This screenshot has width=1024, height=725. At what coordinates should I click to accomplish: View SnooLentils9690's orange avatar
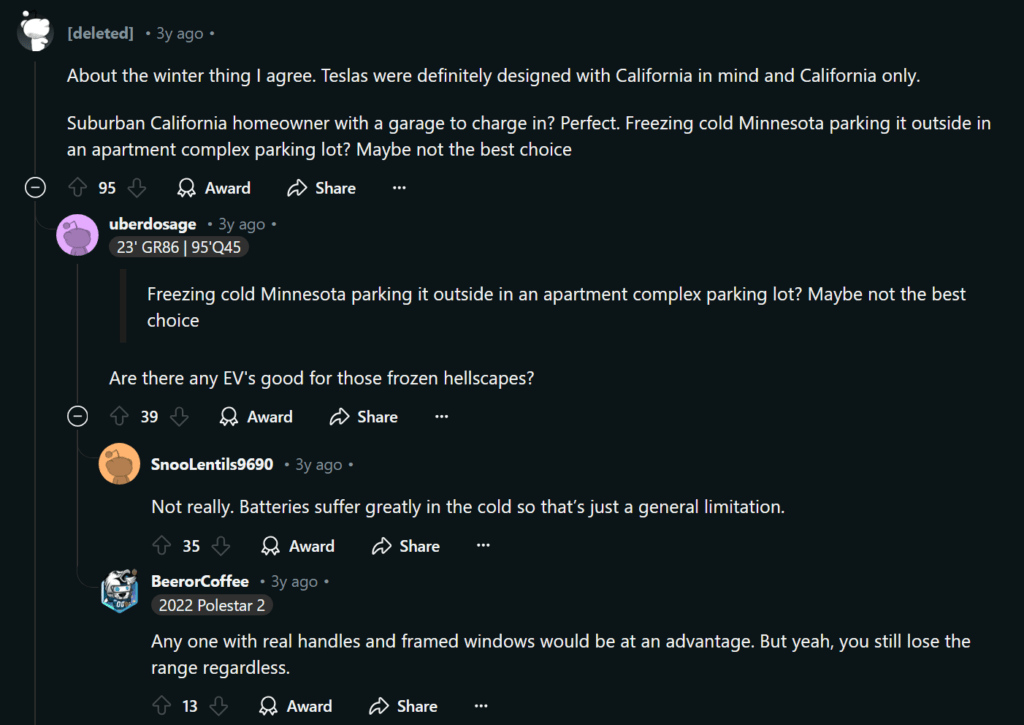click(x=119, y=464)
